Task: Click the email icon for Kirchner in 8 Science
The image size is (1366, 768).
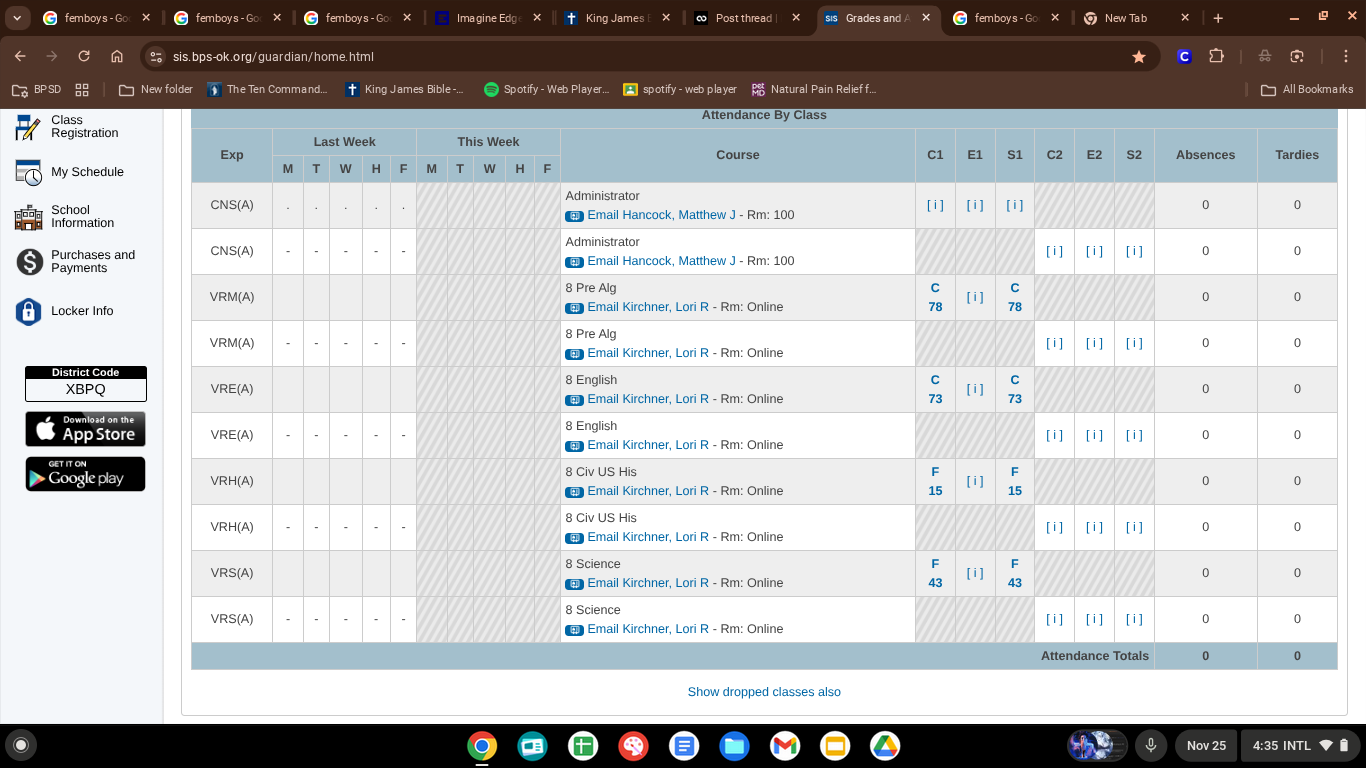Action: click(574, 583)
